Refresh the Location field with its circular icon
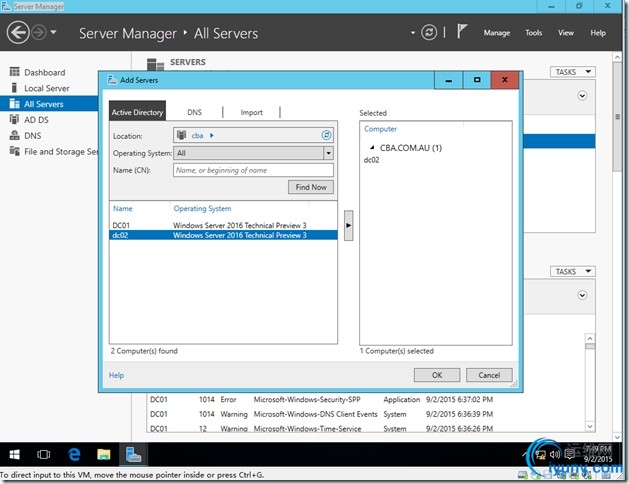The height and width of the screenshot is (484, 629). click(327, 135)
